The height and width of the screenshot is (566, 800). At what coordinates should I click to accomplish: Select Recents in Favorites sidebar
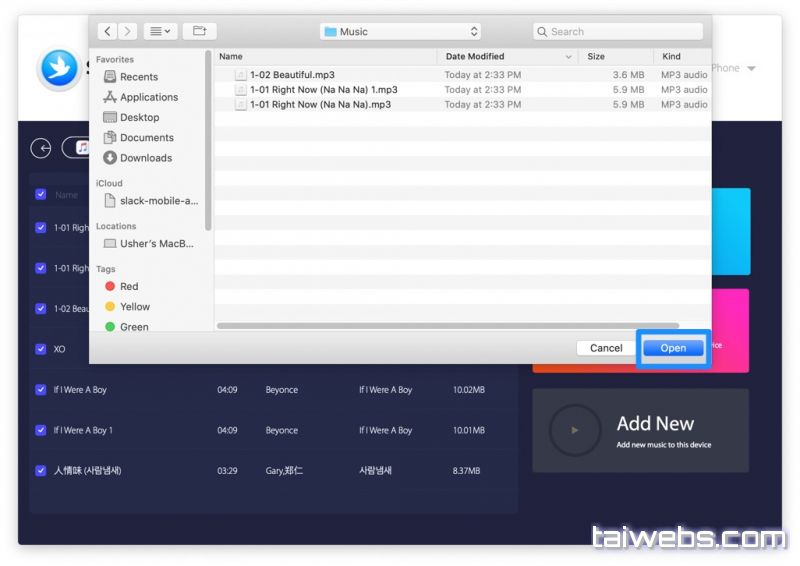(x=138, y=77)
